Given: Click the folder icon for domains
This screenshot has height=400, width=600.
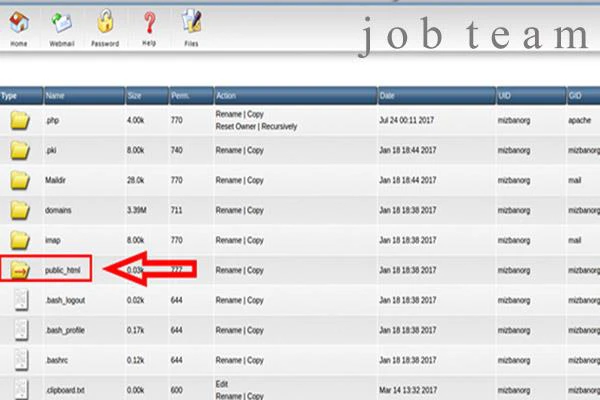Looking at the screenshot, I should (x=19, y=210).
